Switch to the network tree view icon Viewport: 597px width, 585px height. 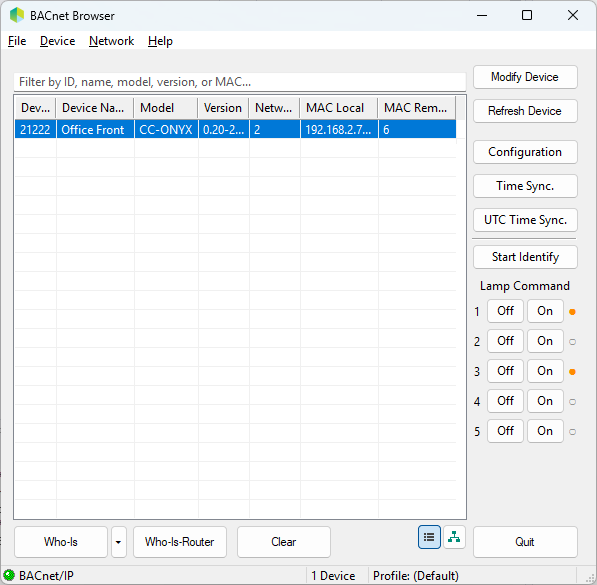click(454, 537)
